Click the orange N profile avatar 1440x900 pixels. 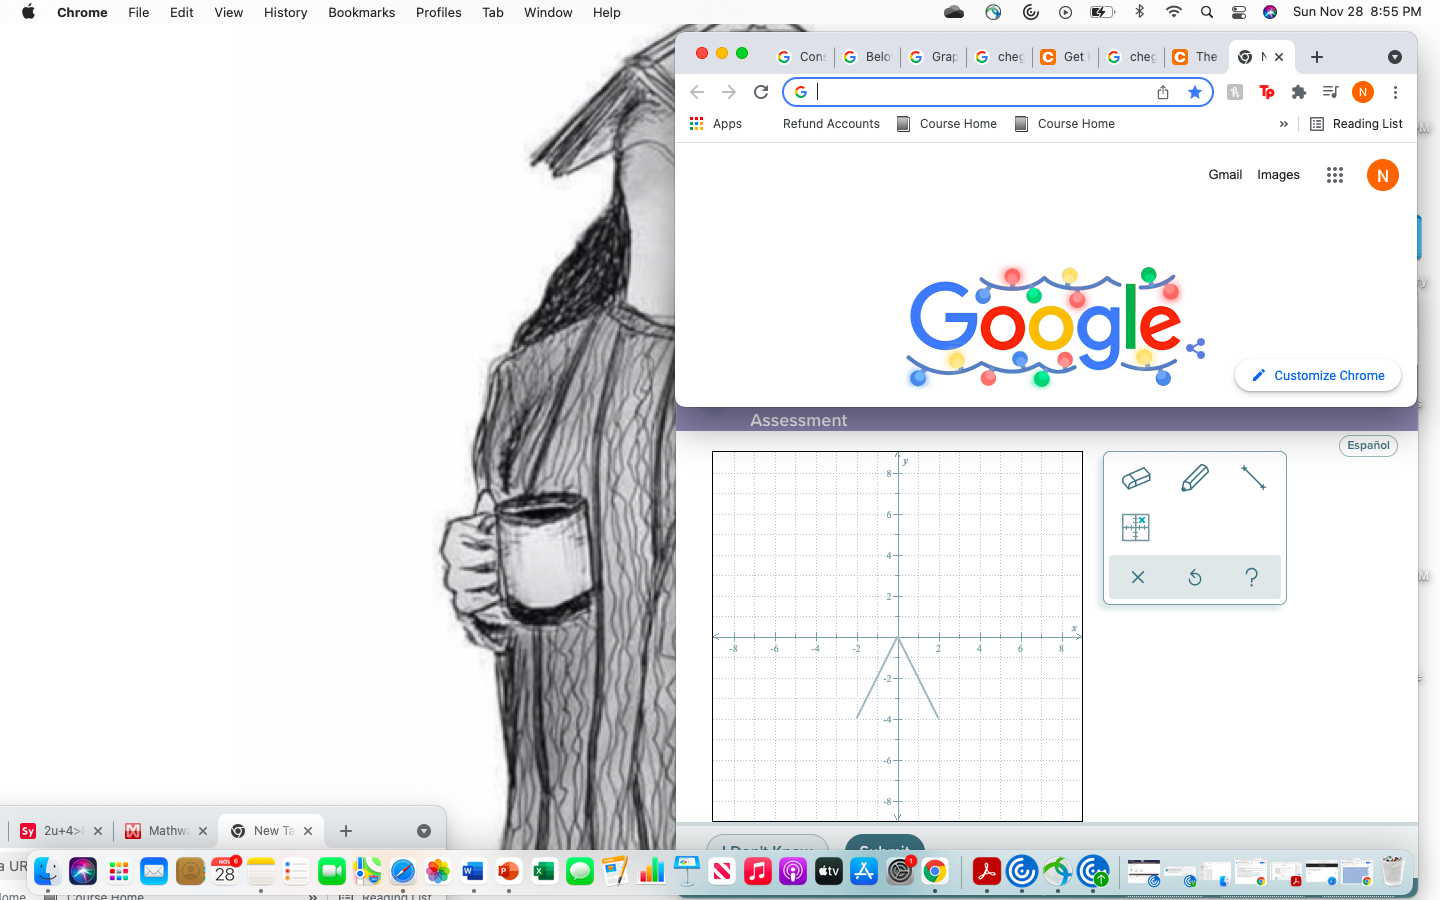pos(1383,174)
